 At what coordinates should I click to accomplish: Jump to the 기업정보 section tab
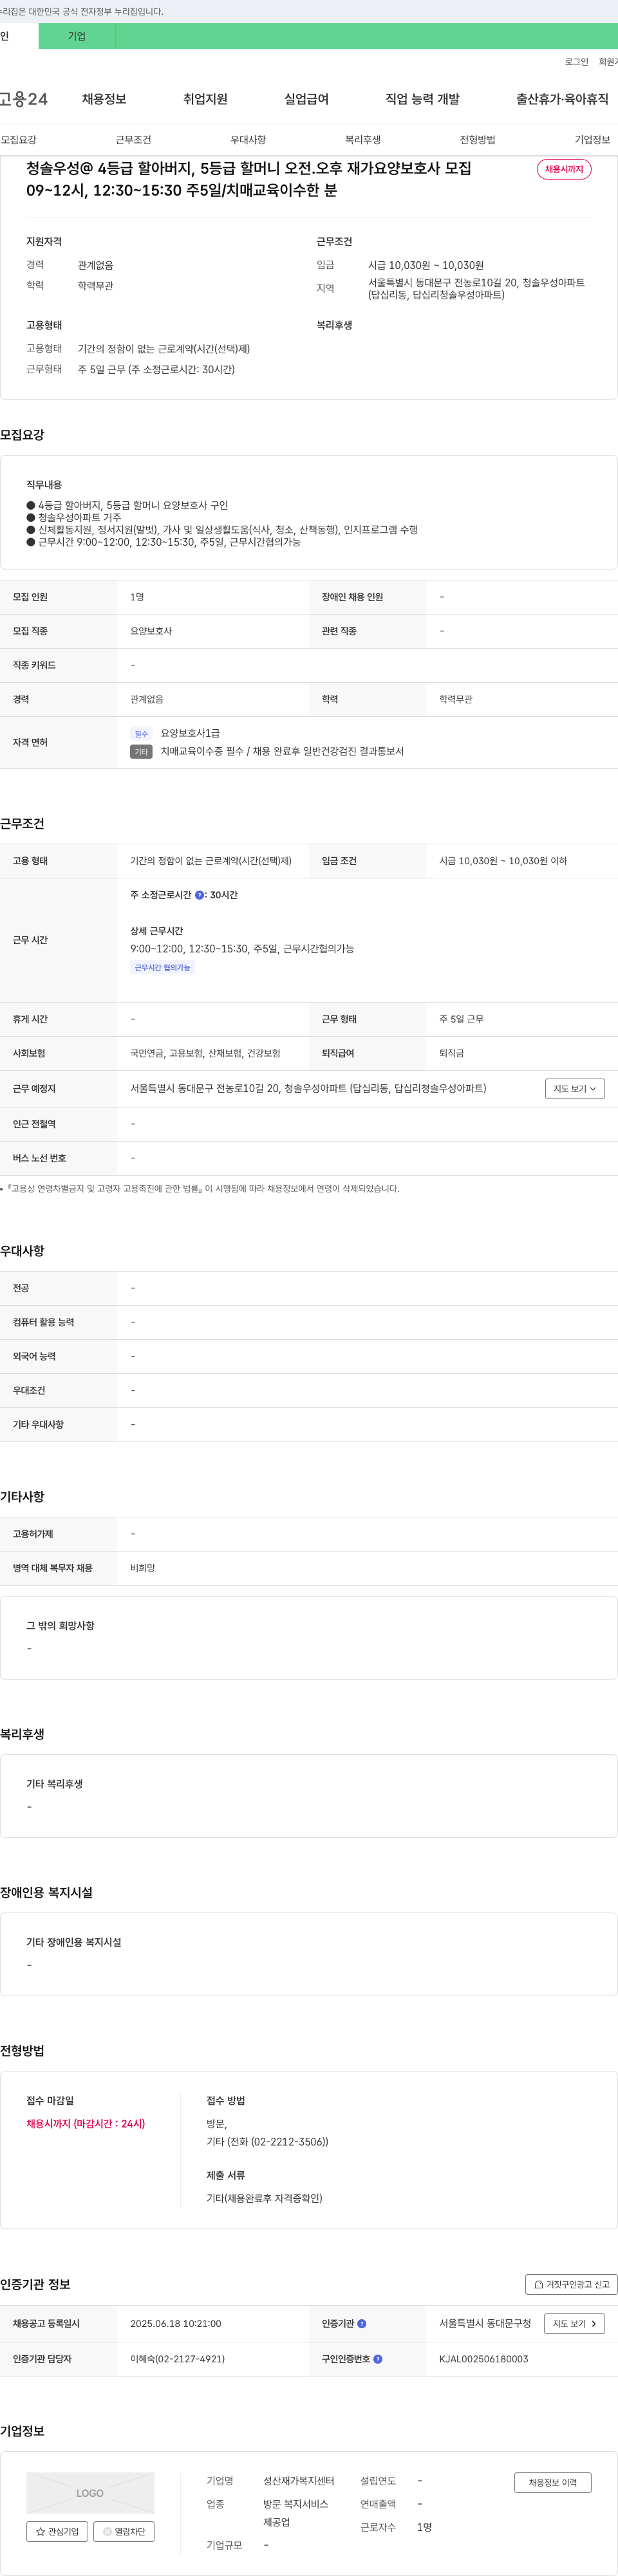(592, 140)
